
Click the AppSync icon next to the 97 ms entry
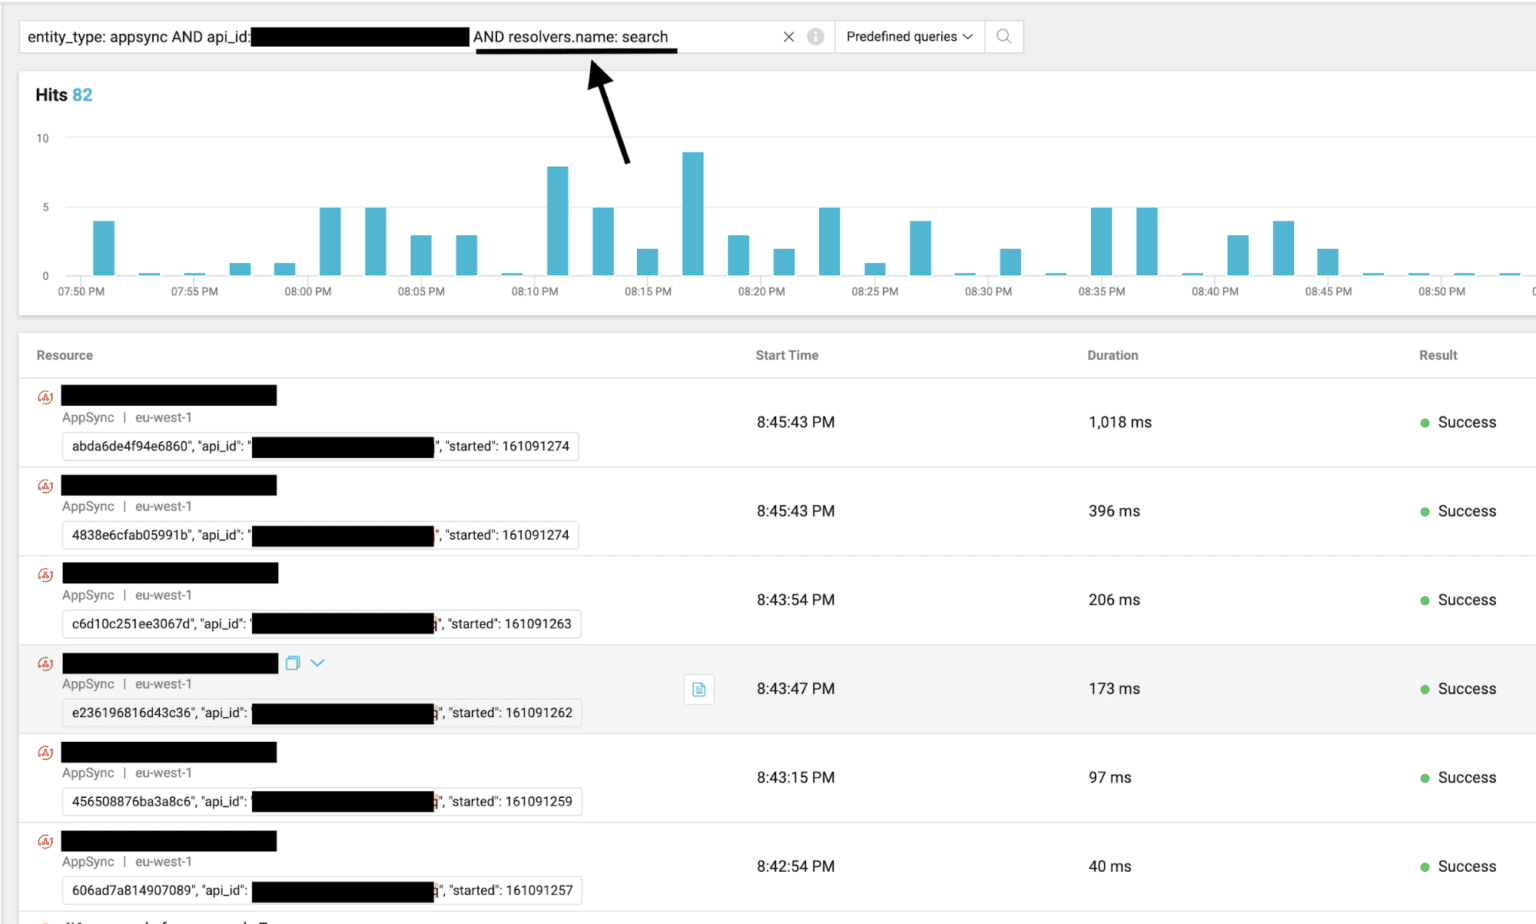tap(45, 752)
